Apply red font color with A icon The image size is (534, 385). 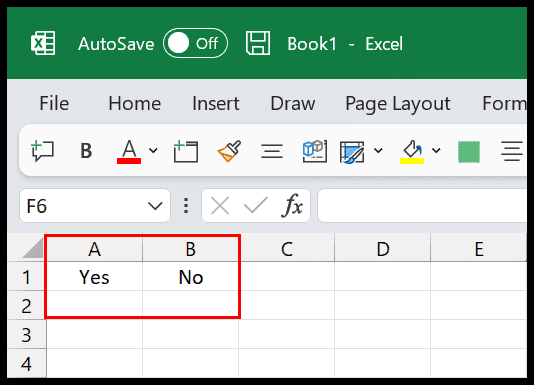pyautogui.click(x=129, y=151)
